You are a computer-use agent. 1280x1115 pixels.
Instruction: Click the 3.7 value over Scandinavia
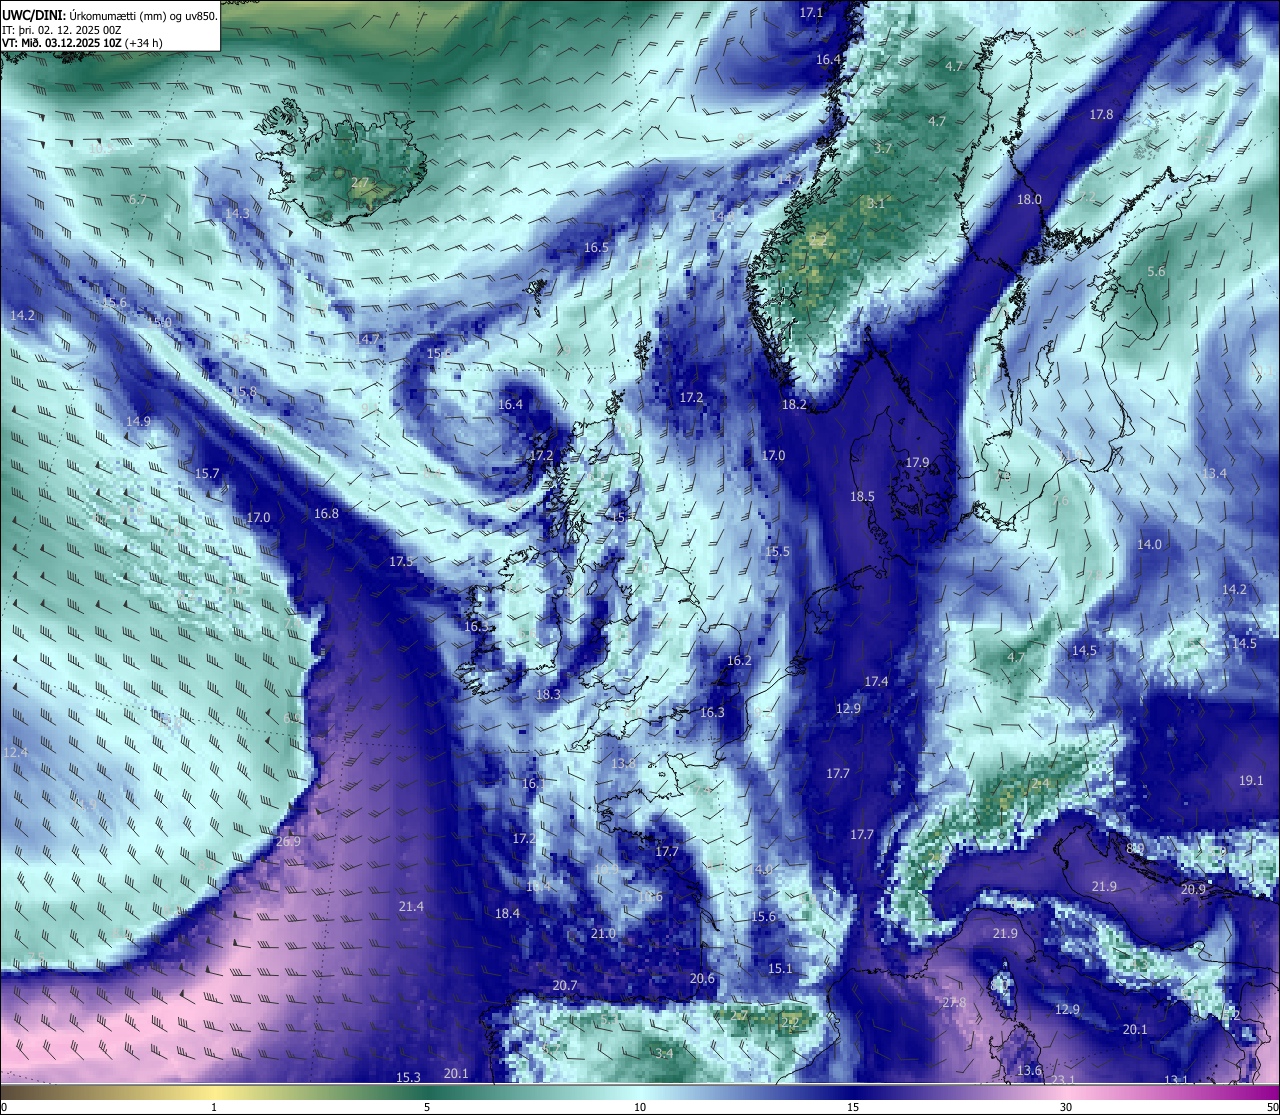click(x=882, y=148)
